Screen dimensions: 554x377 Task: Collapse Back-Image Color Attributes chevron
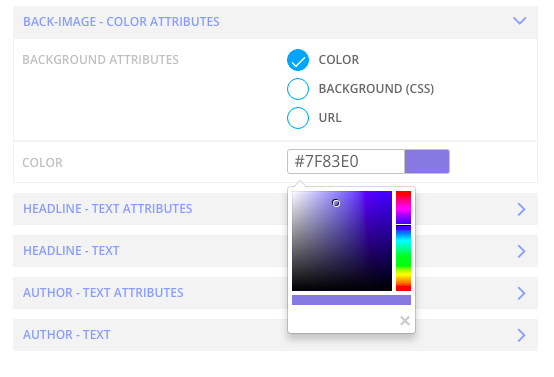pos(520,21)
